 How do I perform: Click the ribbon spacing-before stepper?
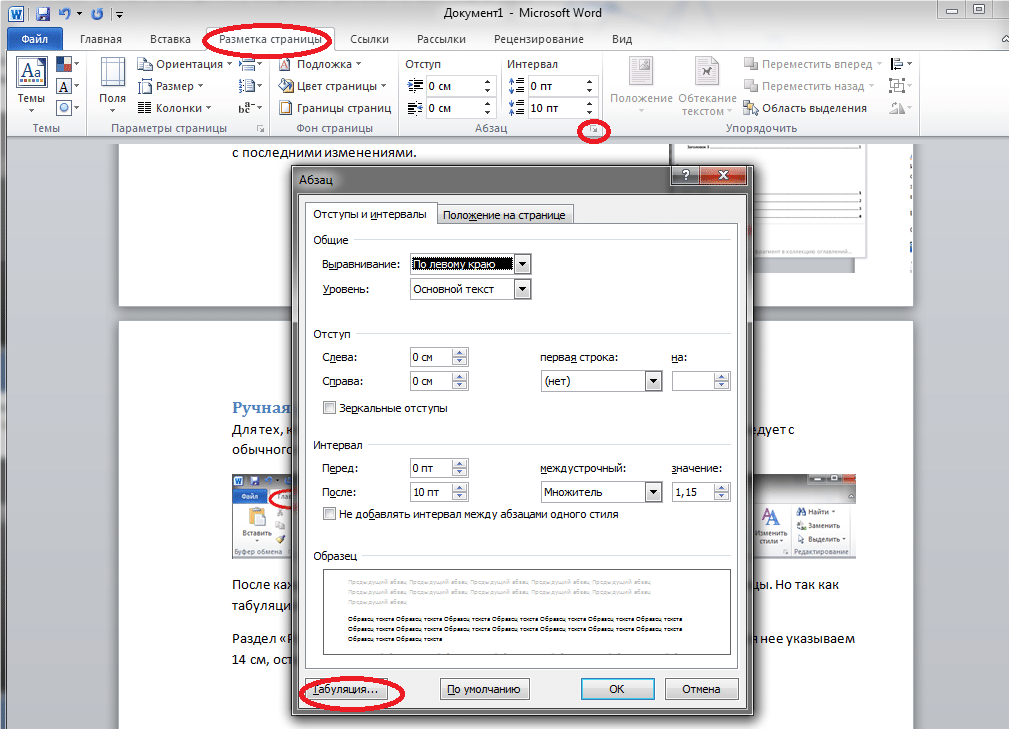(x=589, y=86)
